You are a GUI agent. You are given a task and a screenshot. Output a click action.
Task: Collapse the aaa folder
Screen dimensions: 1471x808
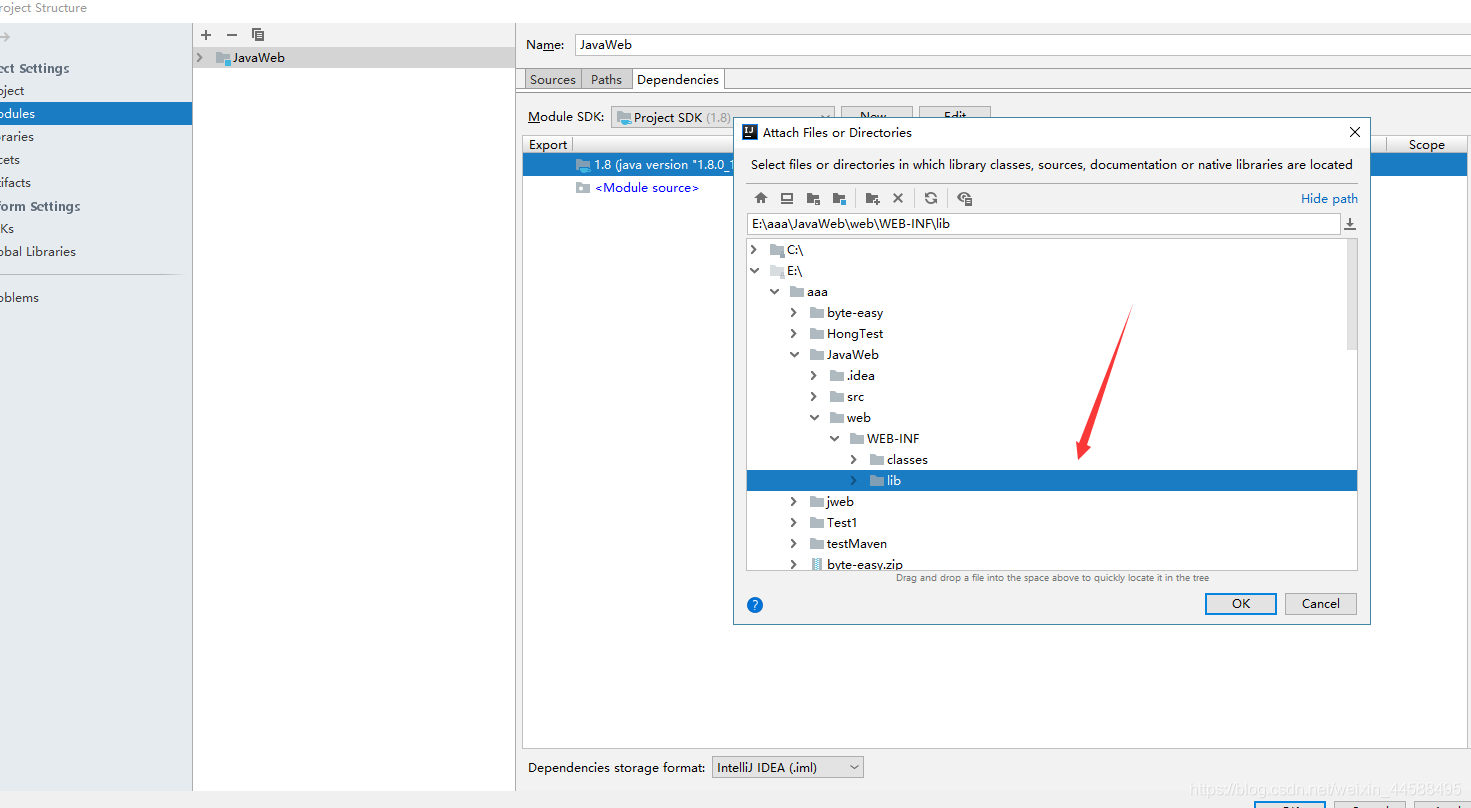774,292
